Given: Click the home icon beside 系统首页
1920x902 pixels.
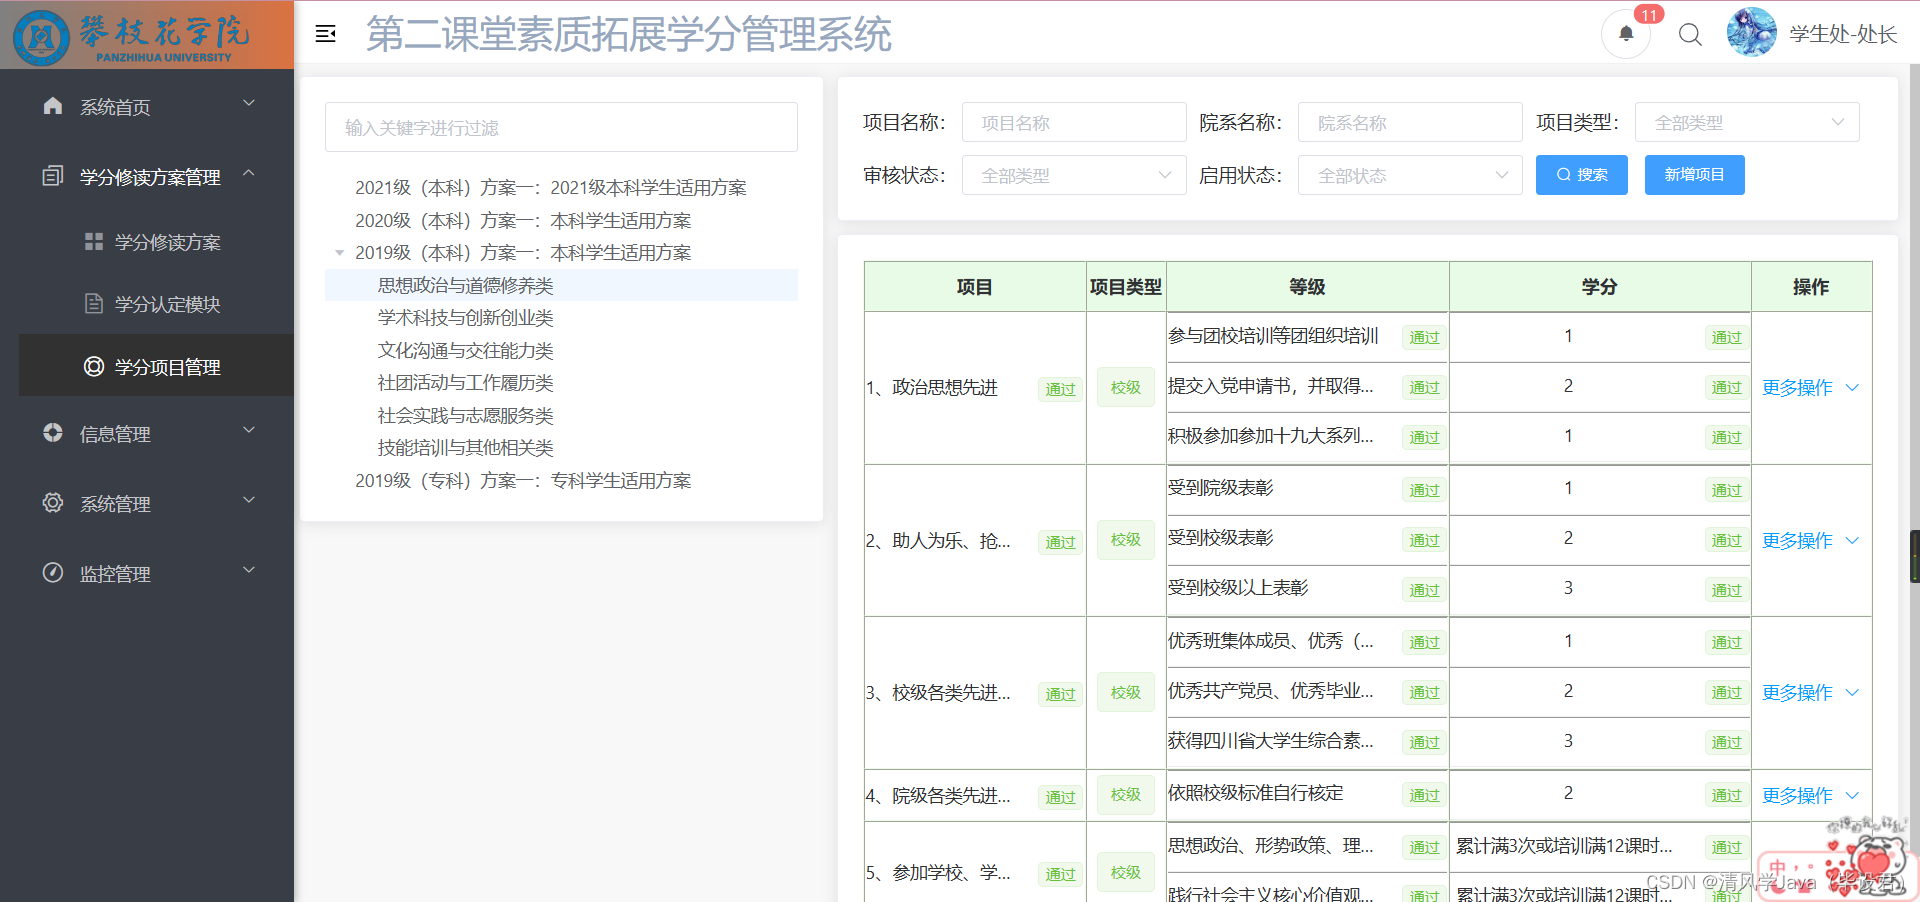Looking at the screenshot, I should click(53, 106).
